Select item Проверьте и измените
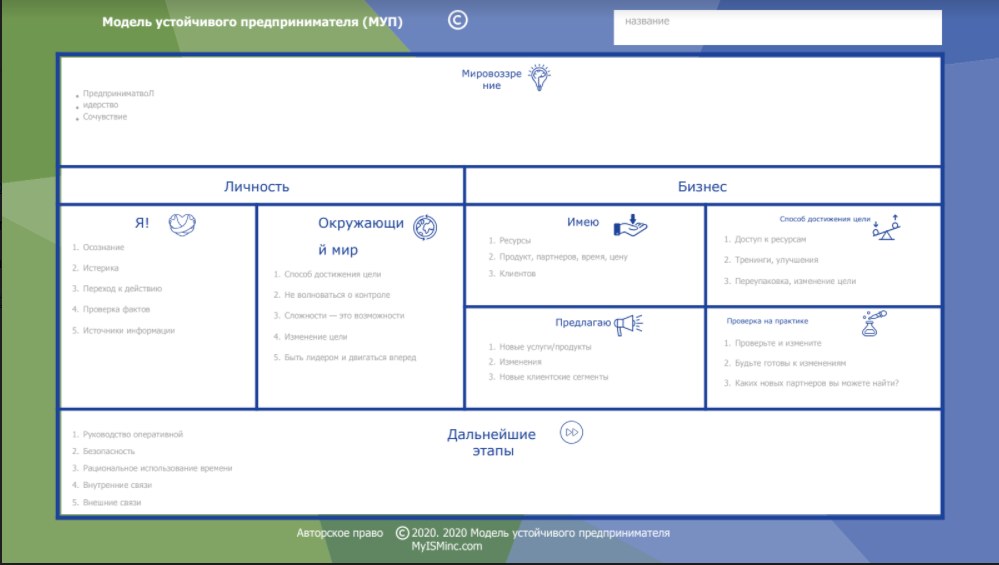The height and width of the screenshot is (565, 999). [x=778, y=343]
